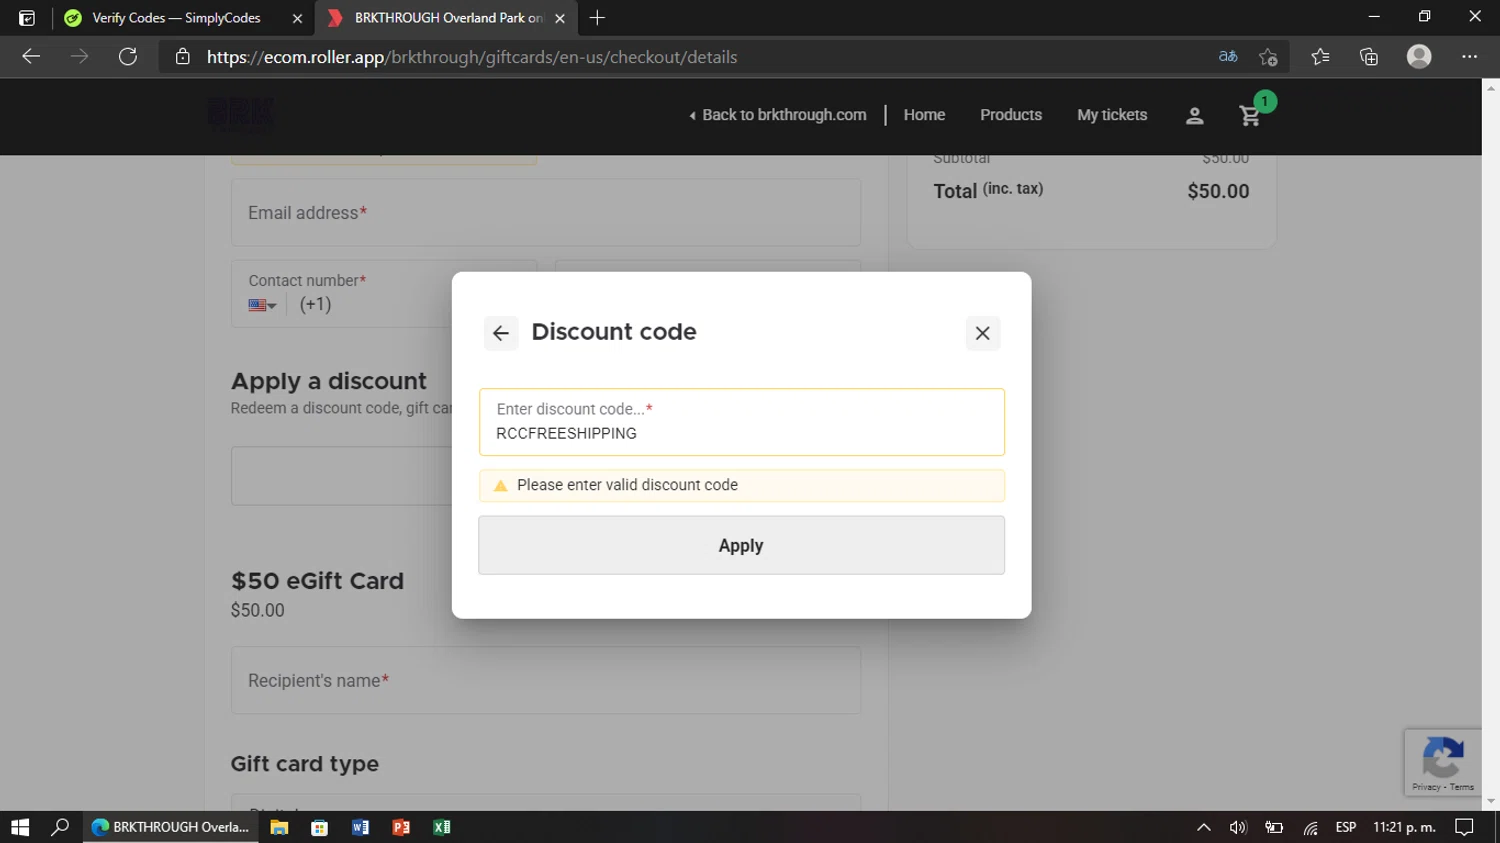Close the Verify Codes SimplyCodes tab
Viewport: 1500px width, 843px height.
297,18
